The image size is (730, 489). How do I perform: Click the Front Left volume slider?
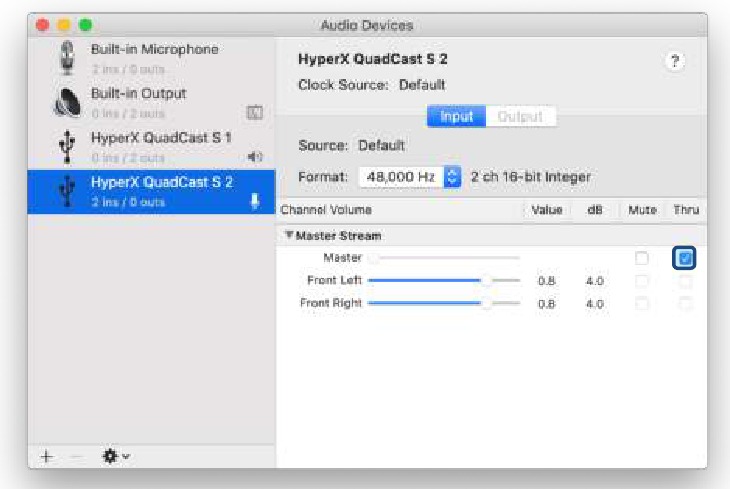click(x=444, y=280)
